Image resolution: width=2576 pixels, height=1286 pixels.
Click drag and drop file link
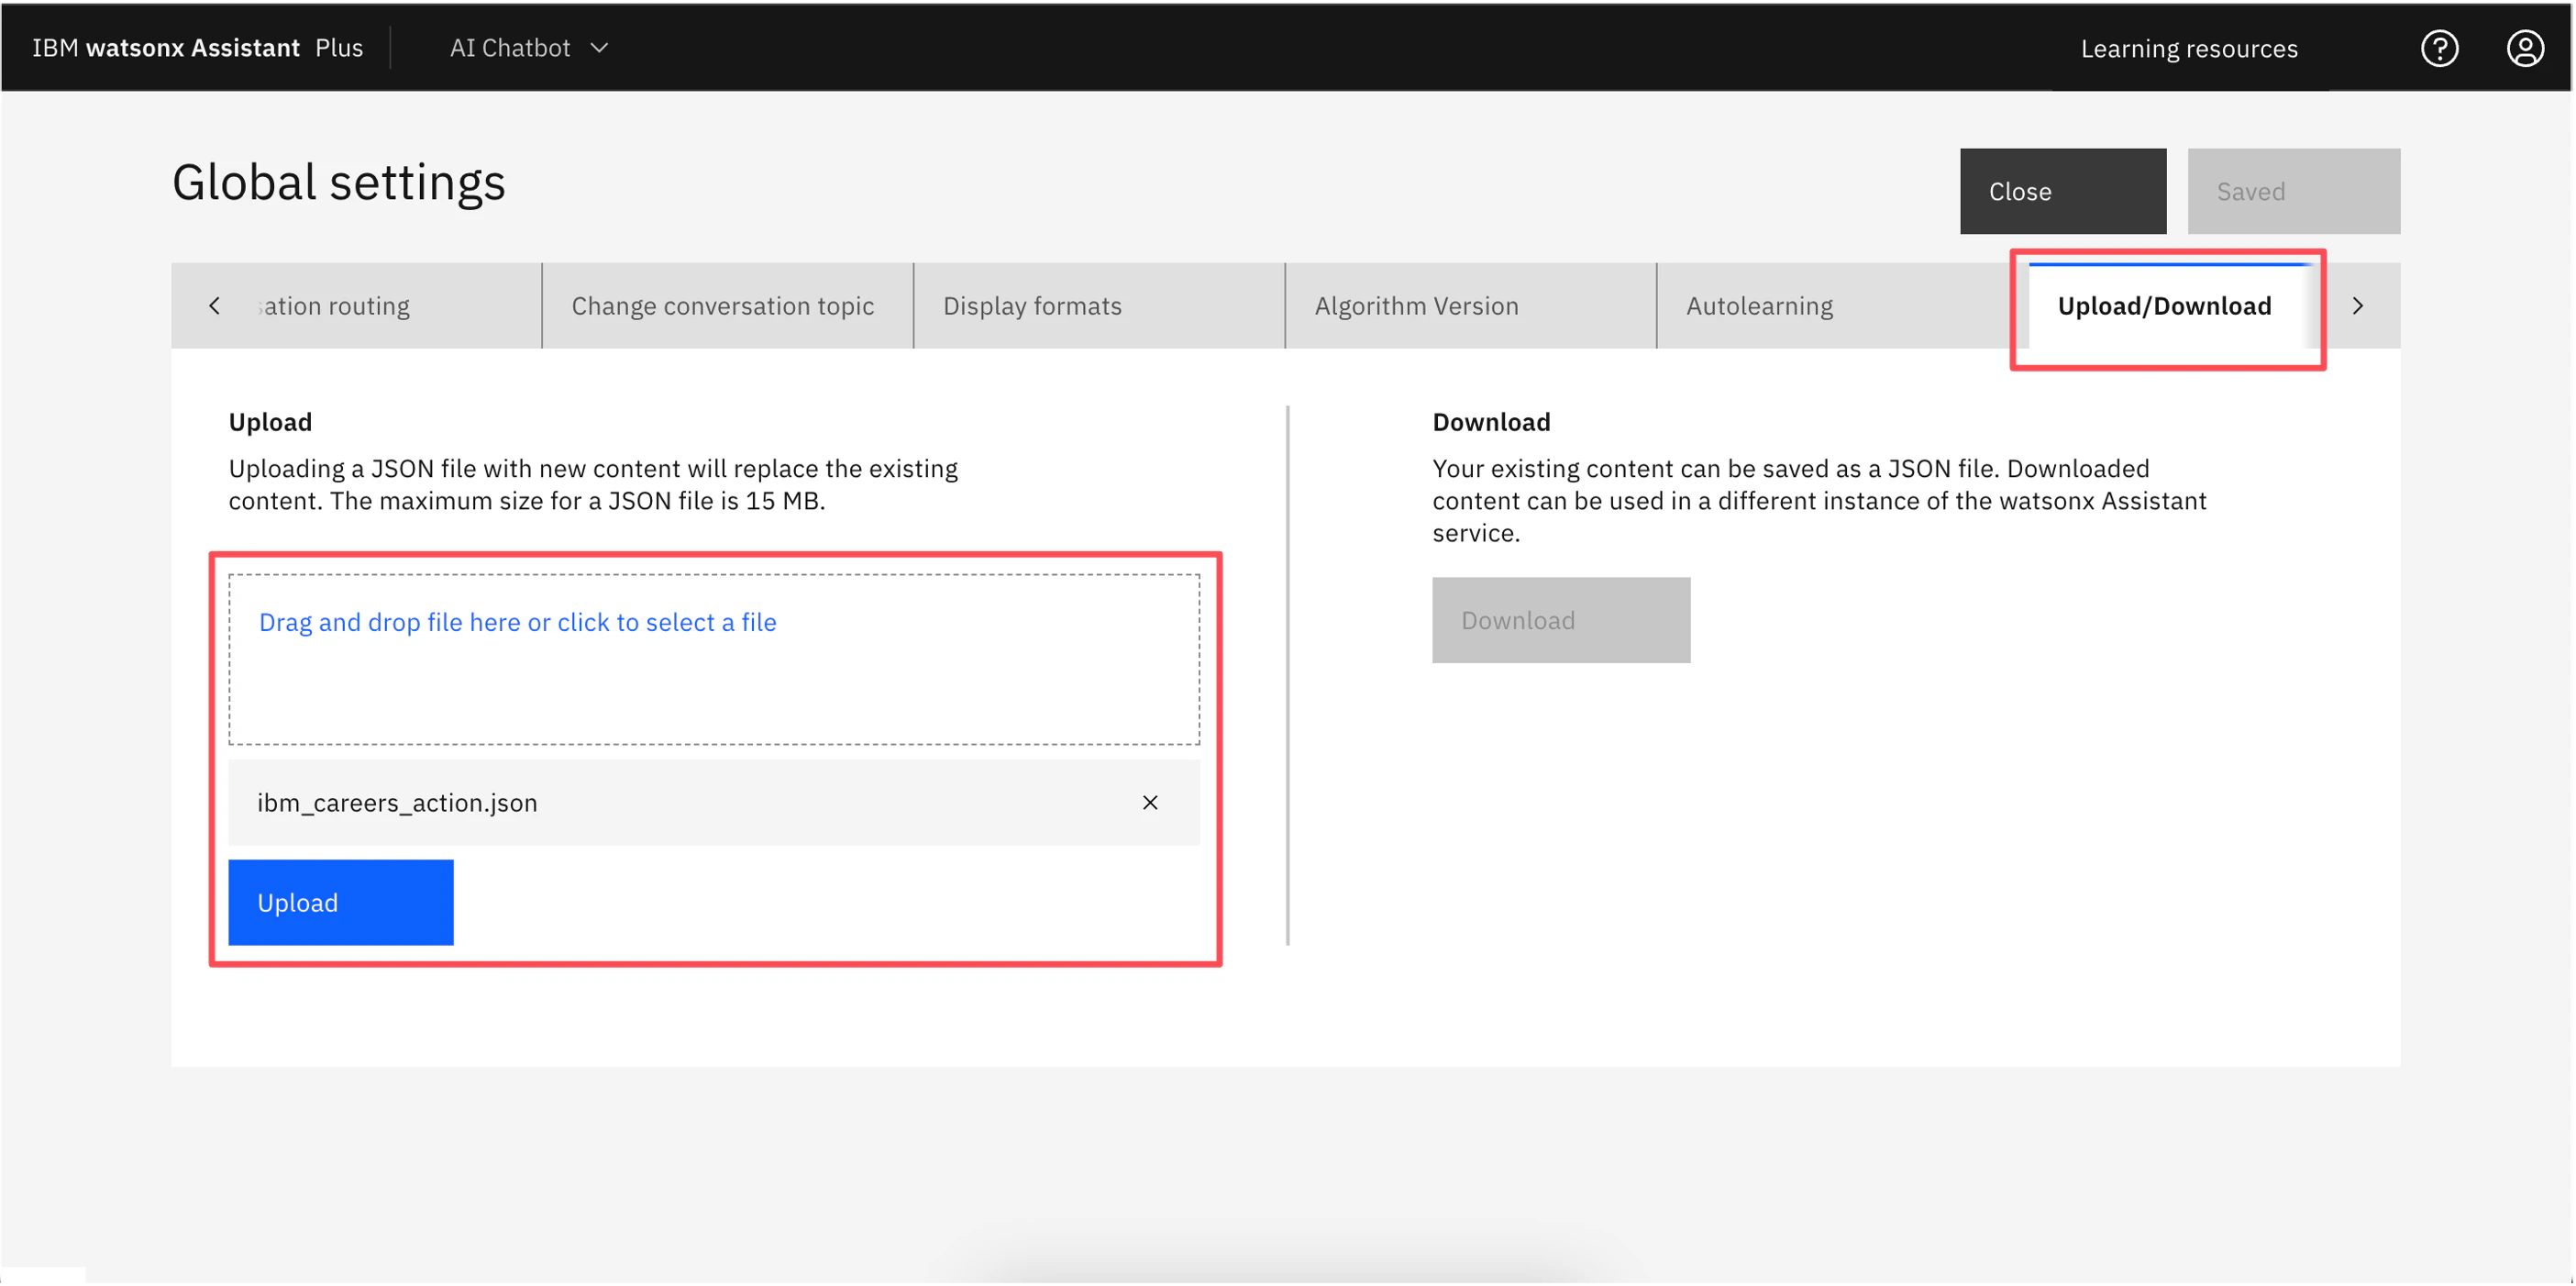(x=517, y=622)
